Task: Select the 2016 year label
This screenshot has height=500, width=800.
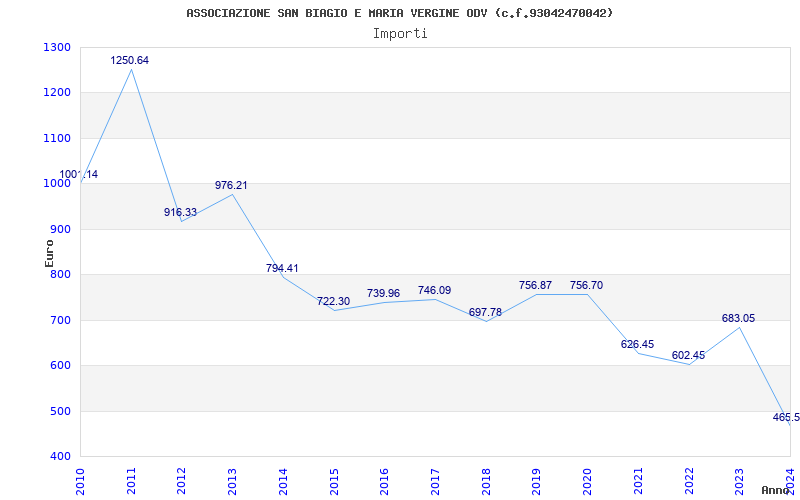Action: point(385,482)
